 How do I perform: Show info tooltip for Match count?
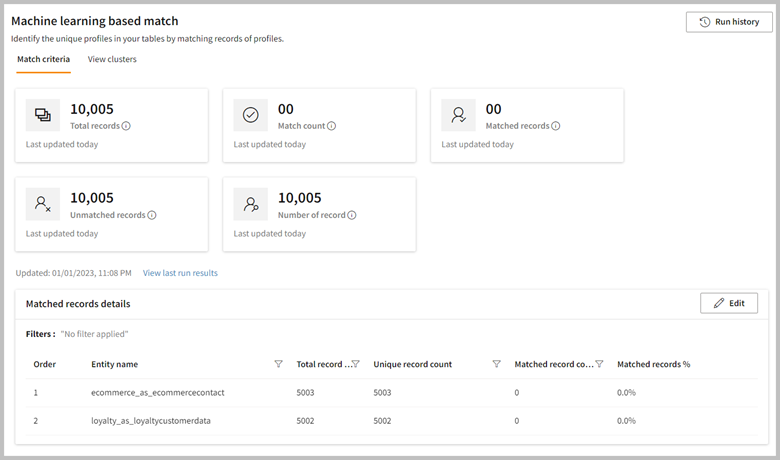(x=331, y=126)
